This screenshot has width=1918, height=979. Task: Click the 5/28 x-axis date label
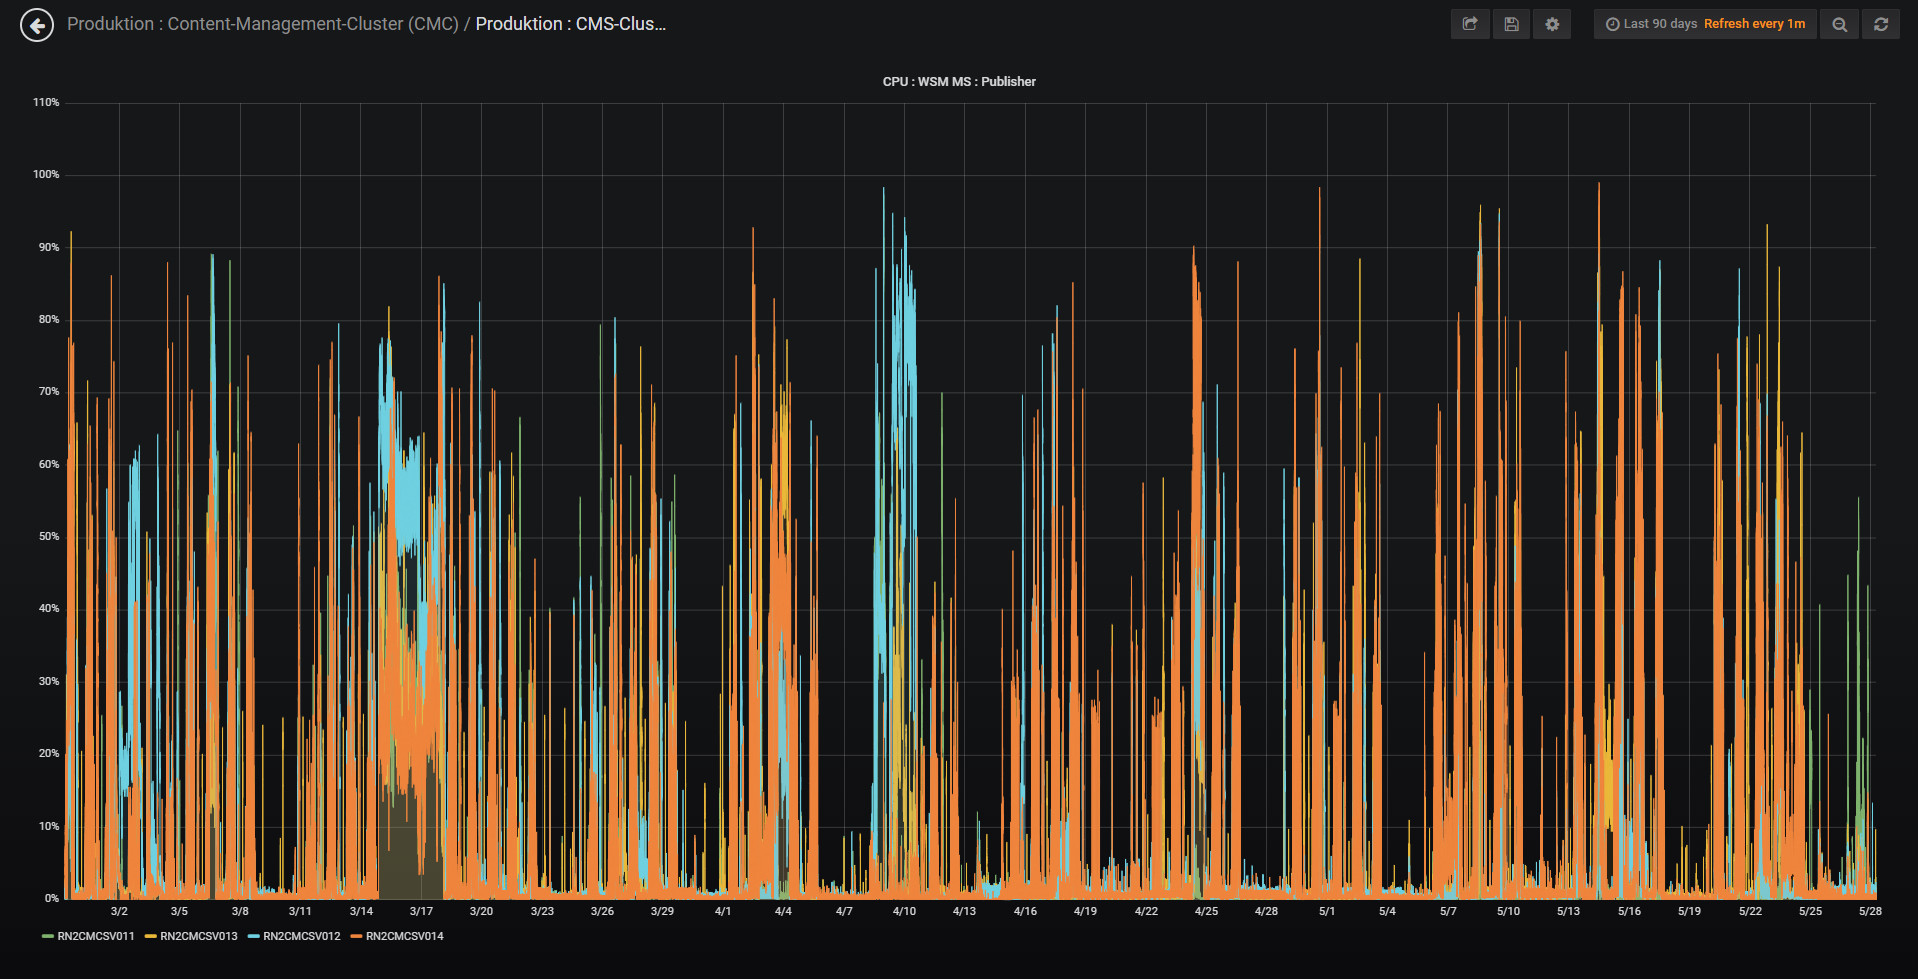coord(1870,912)
